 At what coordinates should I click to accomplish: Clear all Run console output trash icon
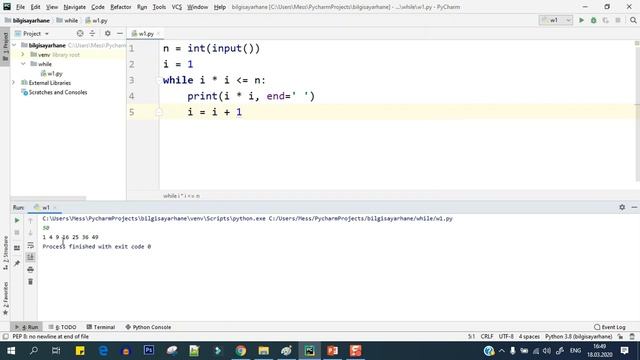click(x=30, y=282)
